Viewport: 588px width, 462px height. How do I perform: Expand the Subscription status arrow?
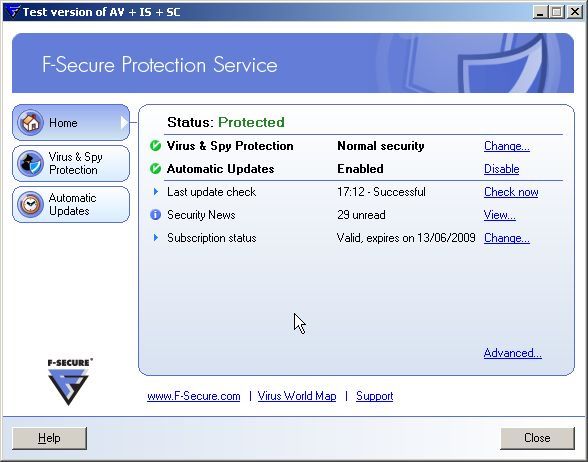pos(156,237)
